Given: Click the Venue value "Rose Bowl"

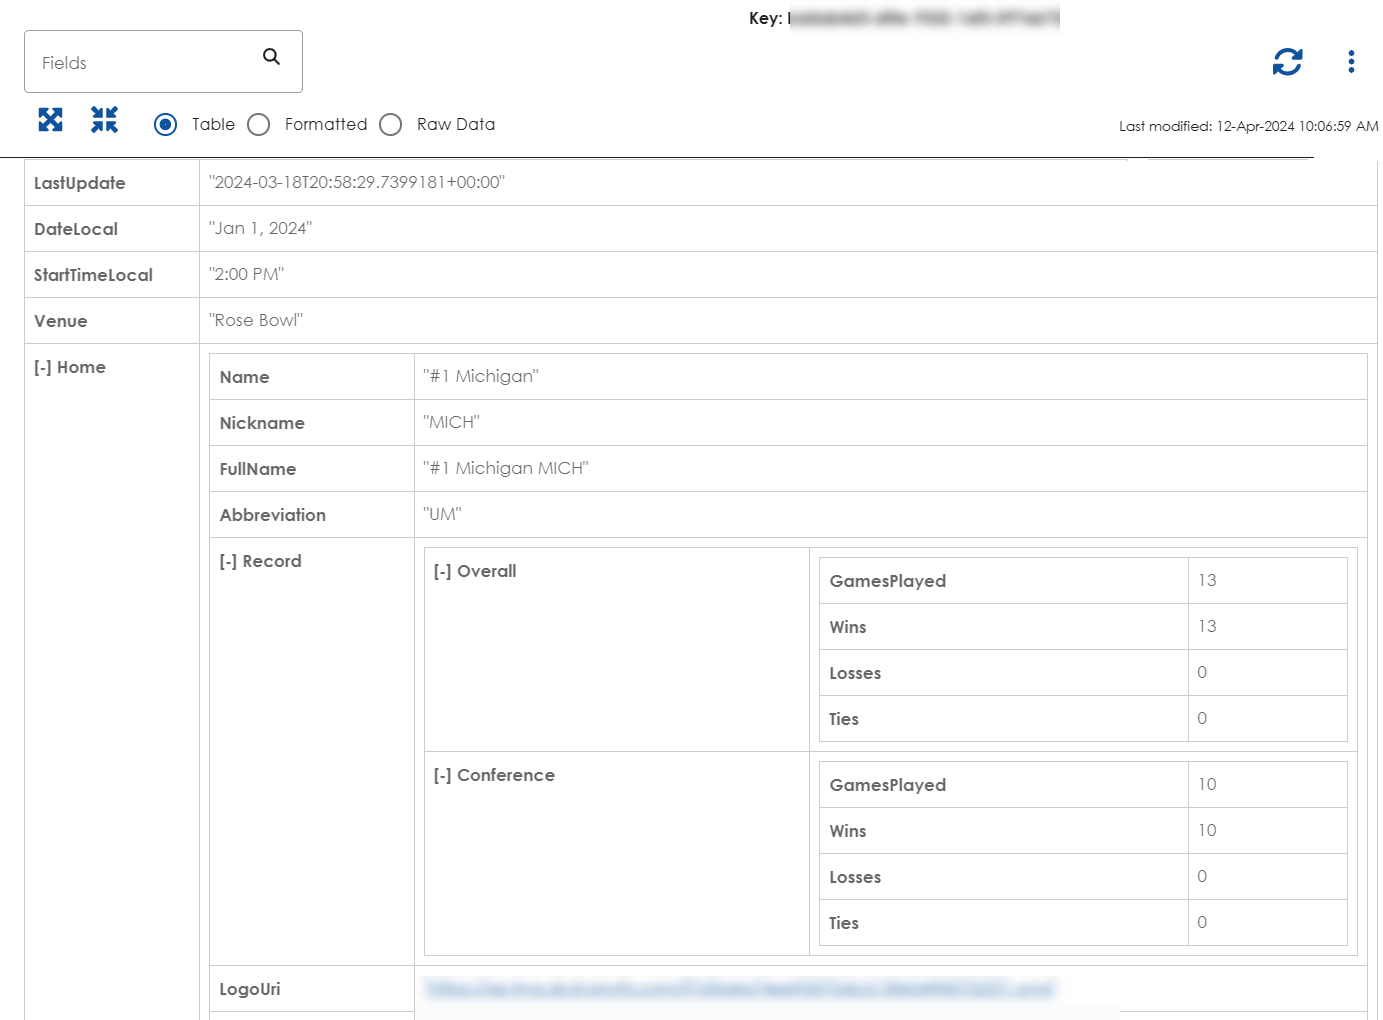Looking at the screenshot, I should tap(256, 321).
